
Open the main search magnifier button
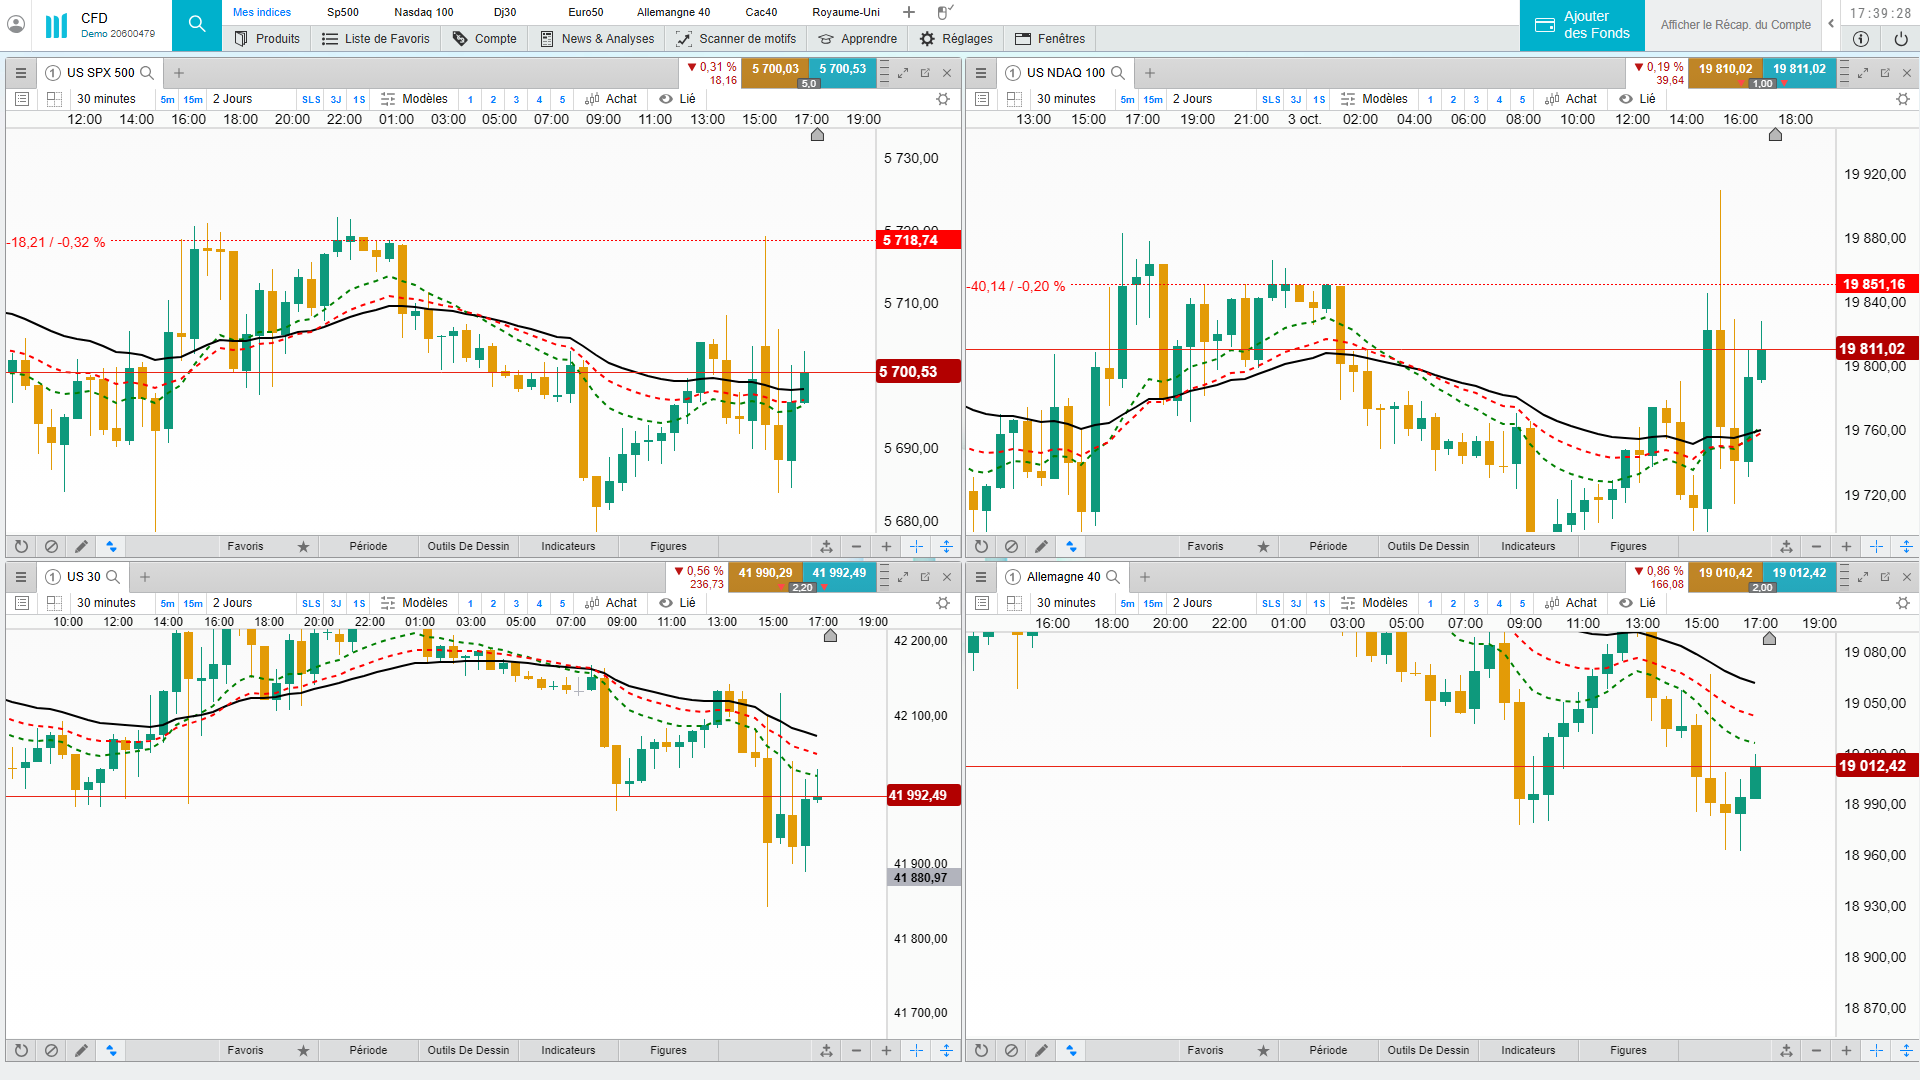(x=197, y=24)
